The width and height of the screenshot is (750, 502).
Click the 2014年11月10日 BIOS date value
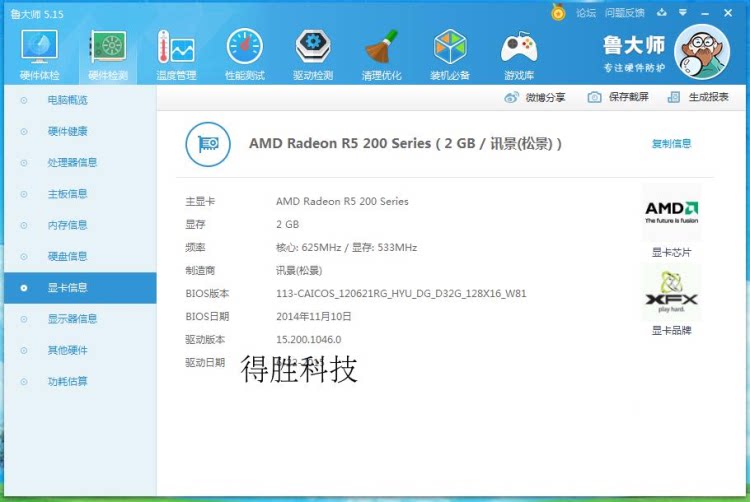pos(314,316)
